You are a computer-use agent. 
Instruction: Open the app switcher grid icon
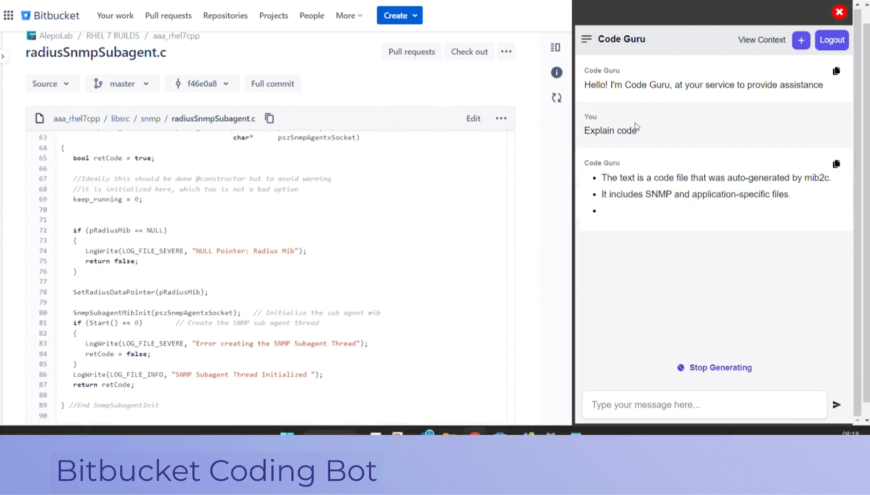pos(8,16)
